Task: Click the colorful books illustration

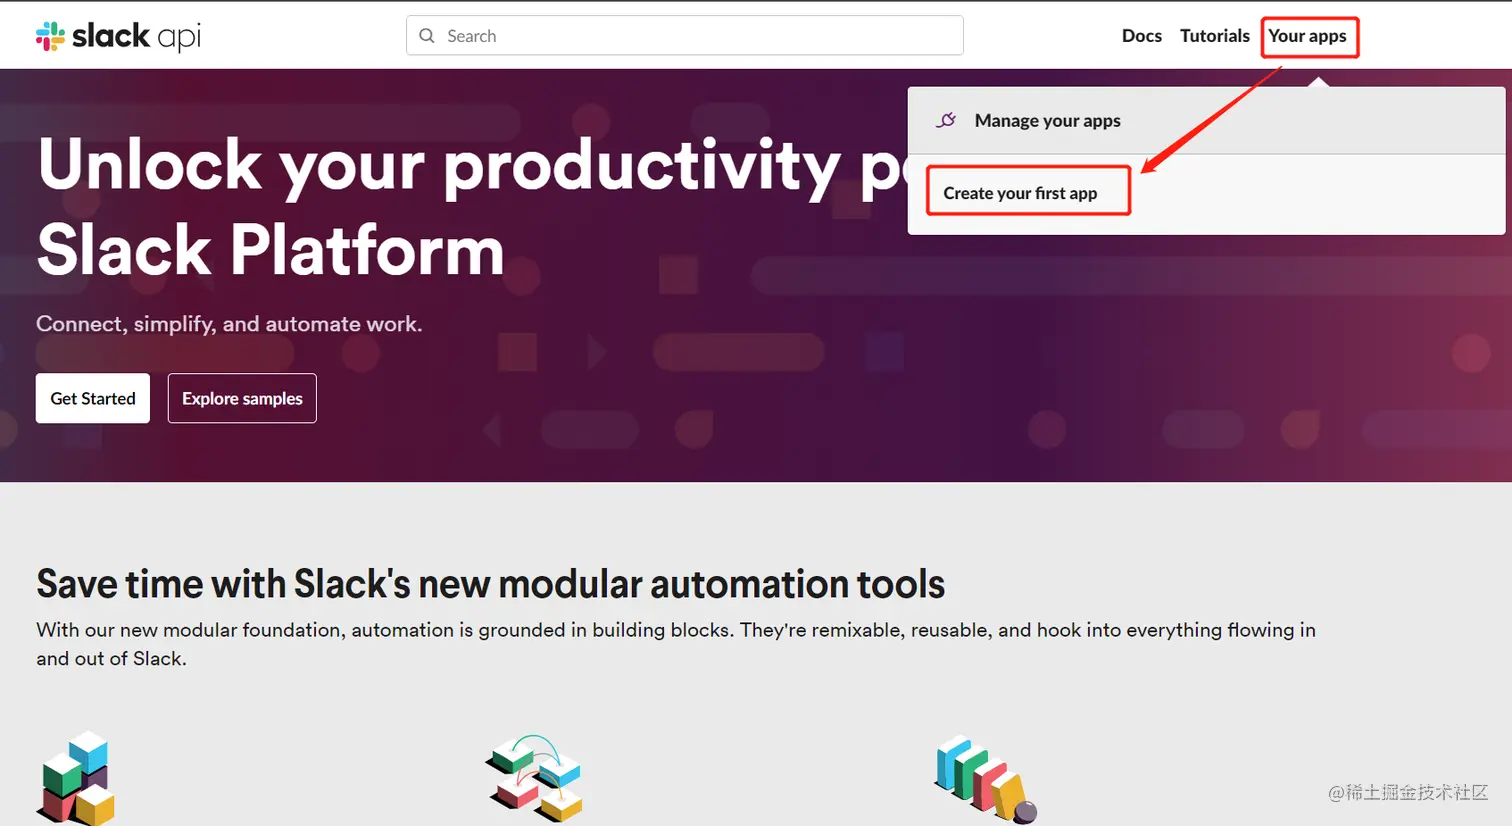Action: (x=984, y=779)
